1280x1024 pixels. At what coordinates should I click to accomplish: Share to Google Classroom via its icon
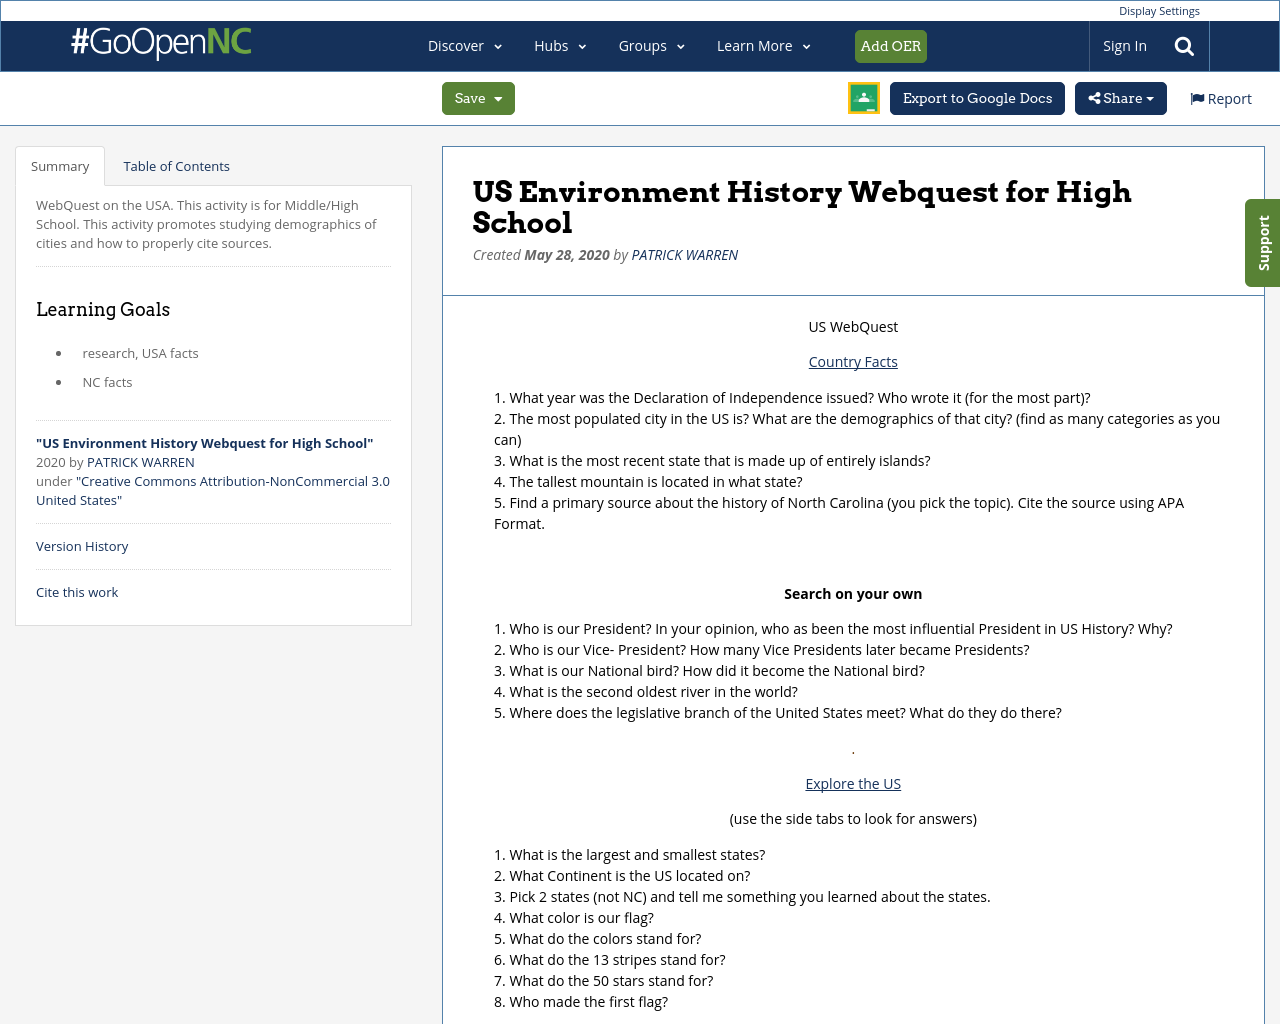863,100
